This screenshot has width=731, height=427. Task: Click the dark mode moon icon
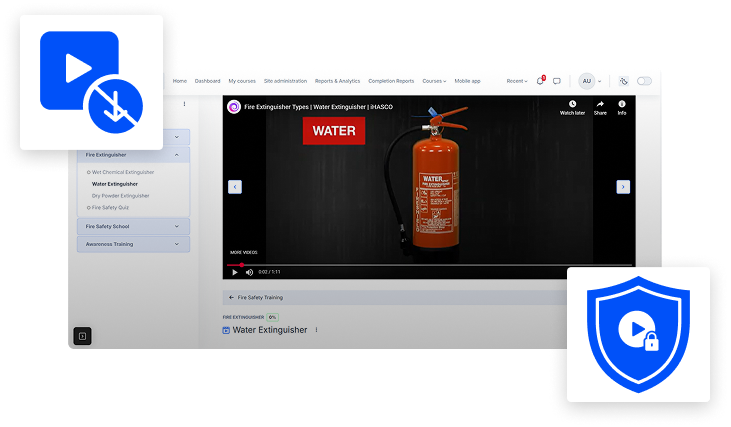coord(623,81)
